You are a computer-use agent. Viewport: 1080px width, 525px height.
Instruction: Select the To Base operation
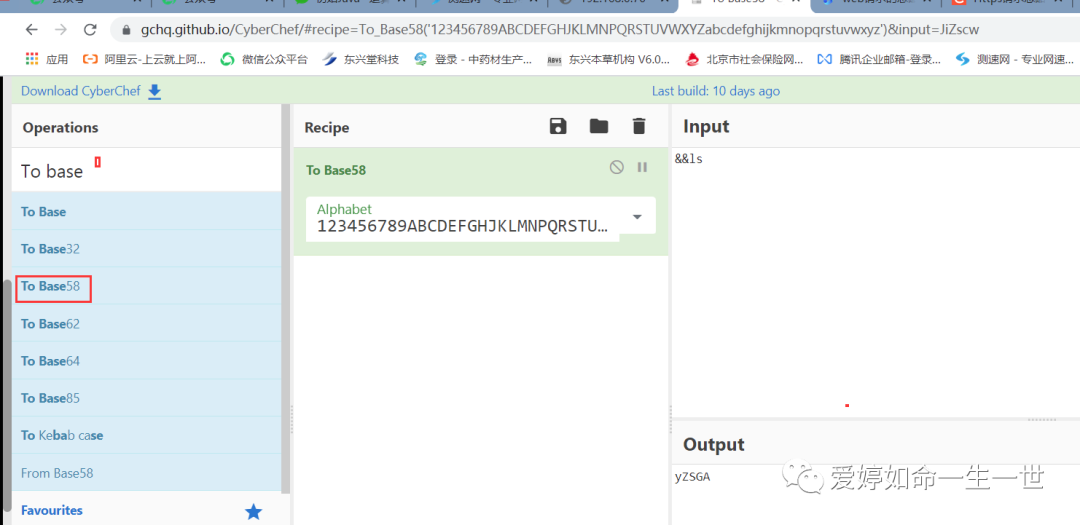(146, 212)
